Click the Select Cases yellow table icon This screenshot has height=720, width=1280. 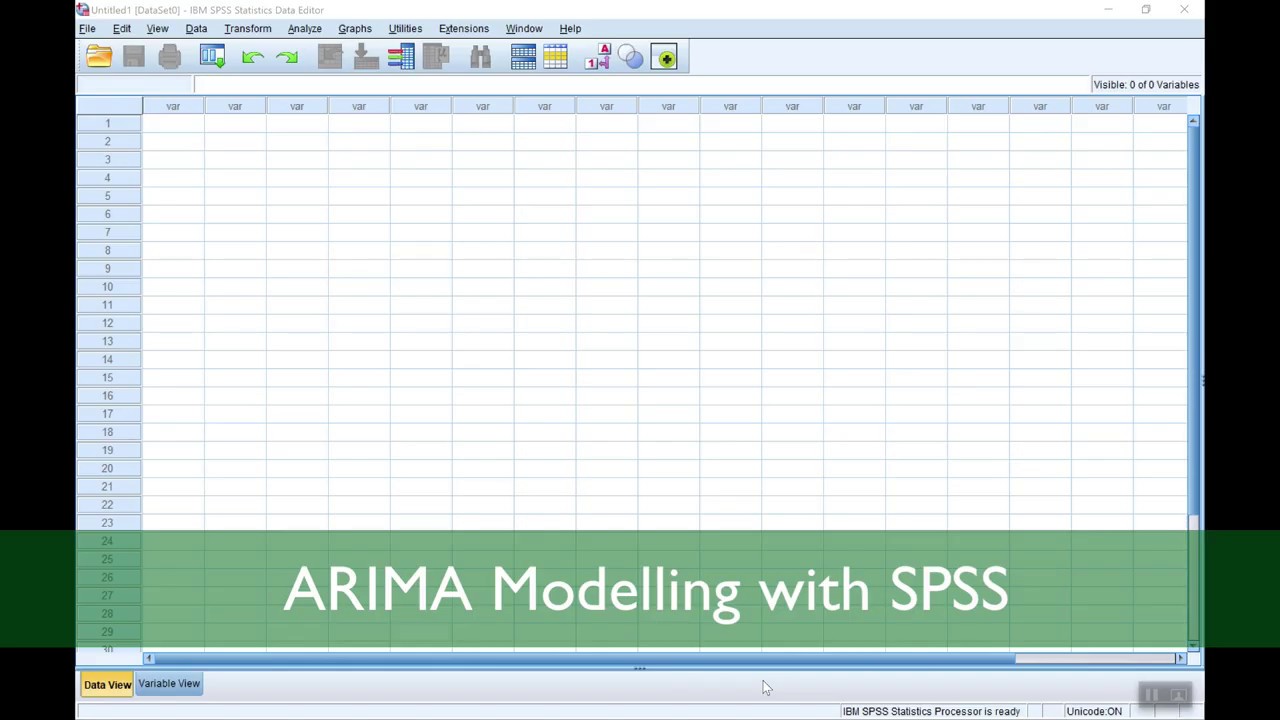pos(556,58)
